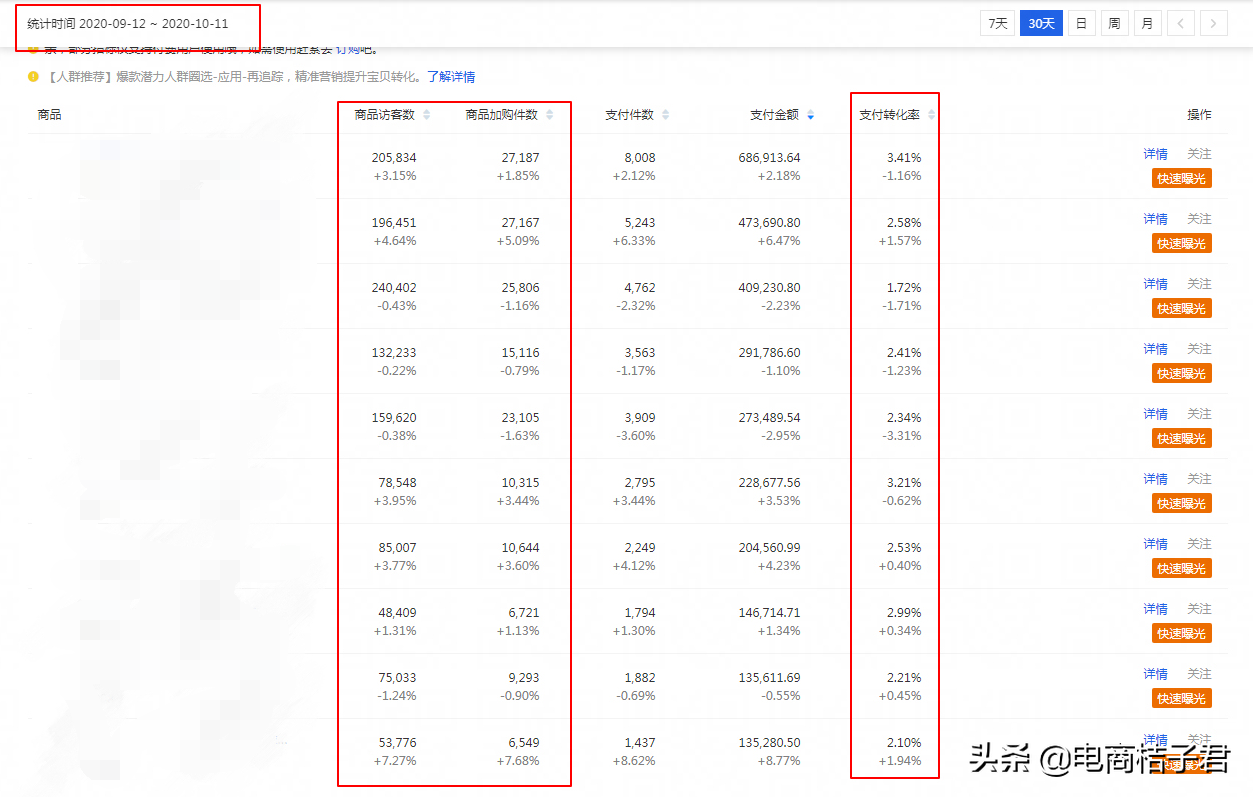1253x797 pixels.
Task: Click add-to-cart value 27,167
Action: pos(520,223)
